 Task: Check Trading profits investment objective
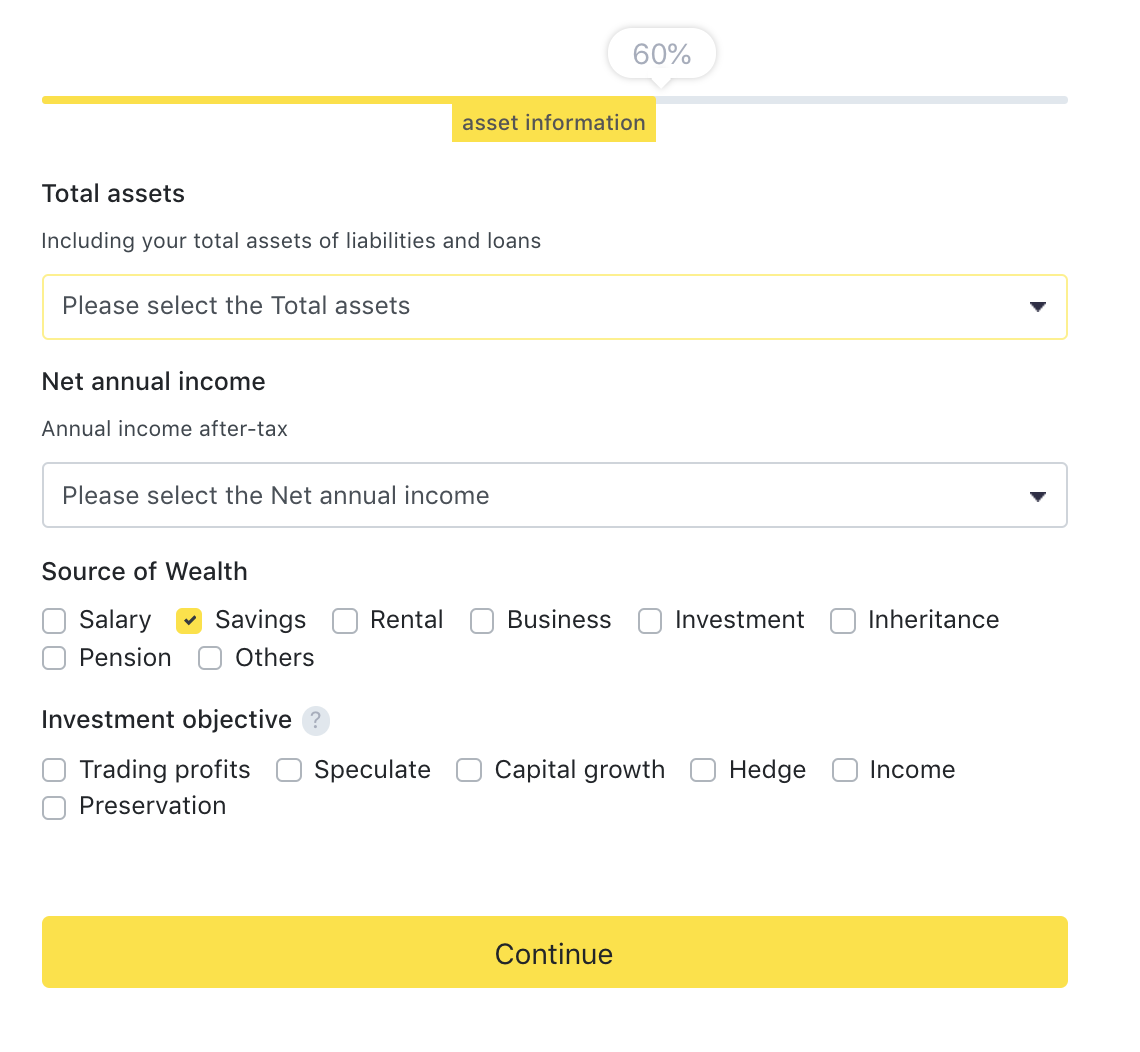[54, 770]
